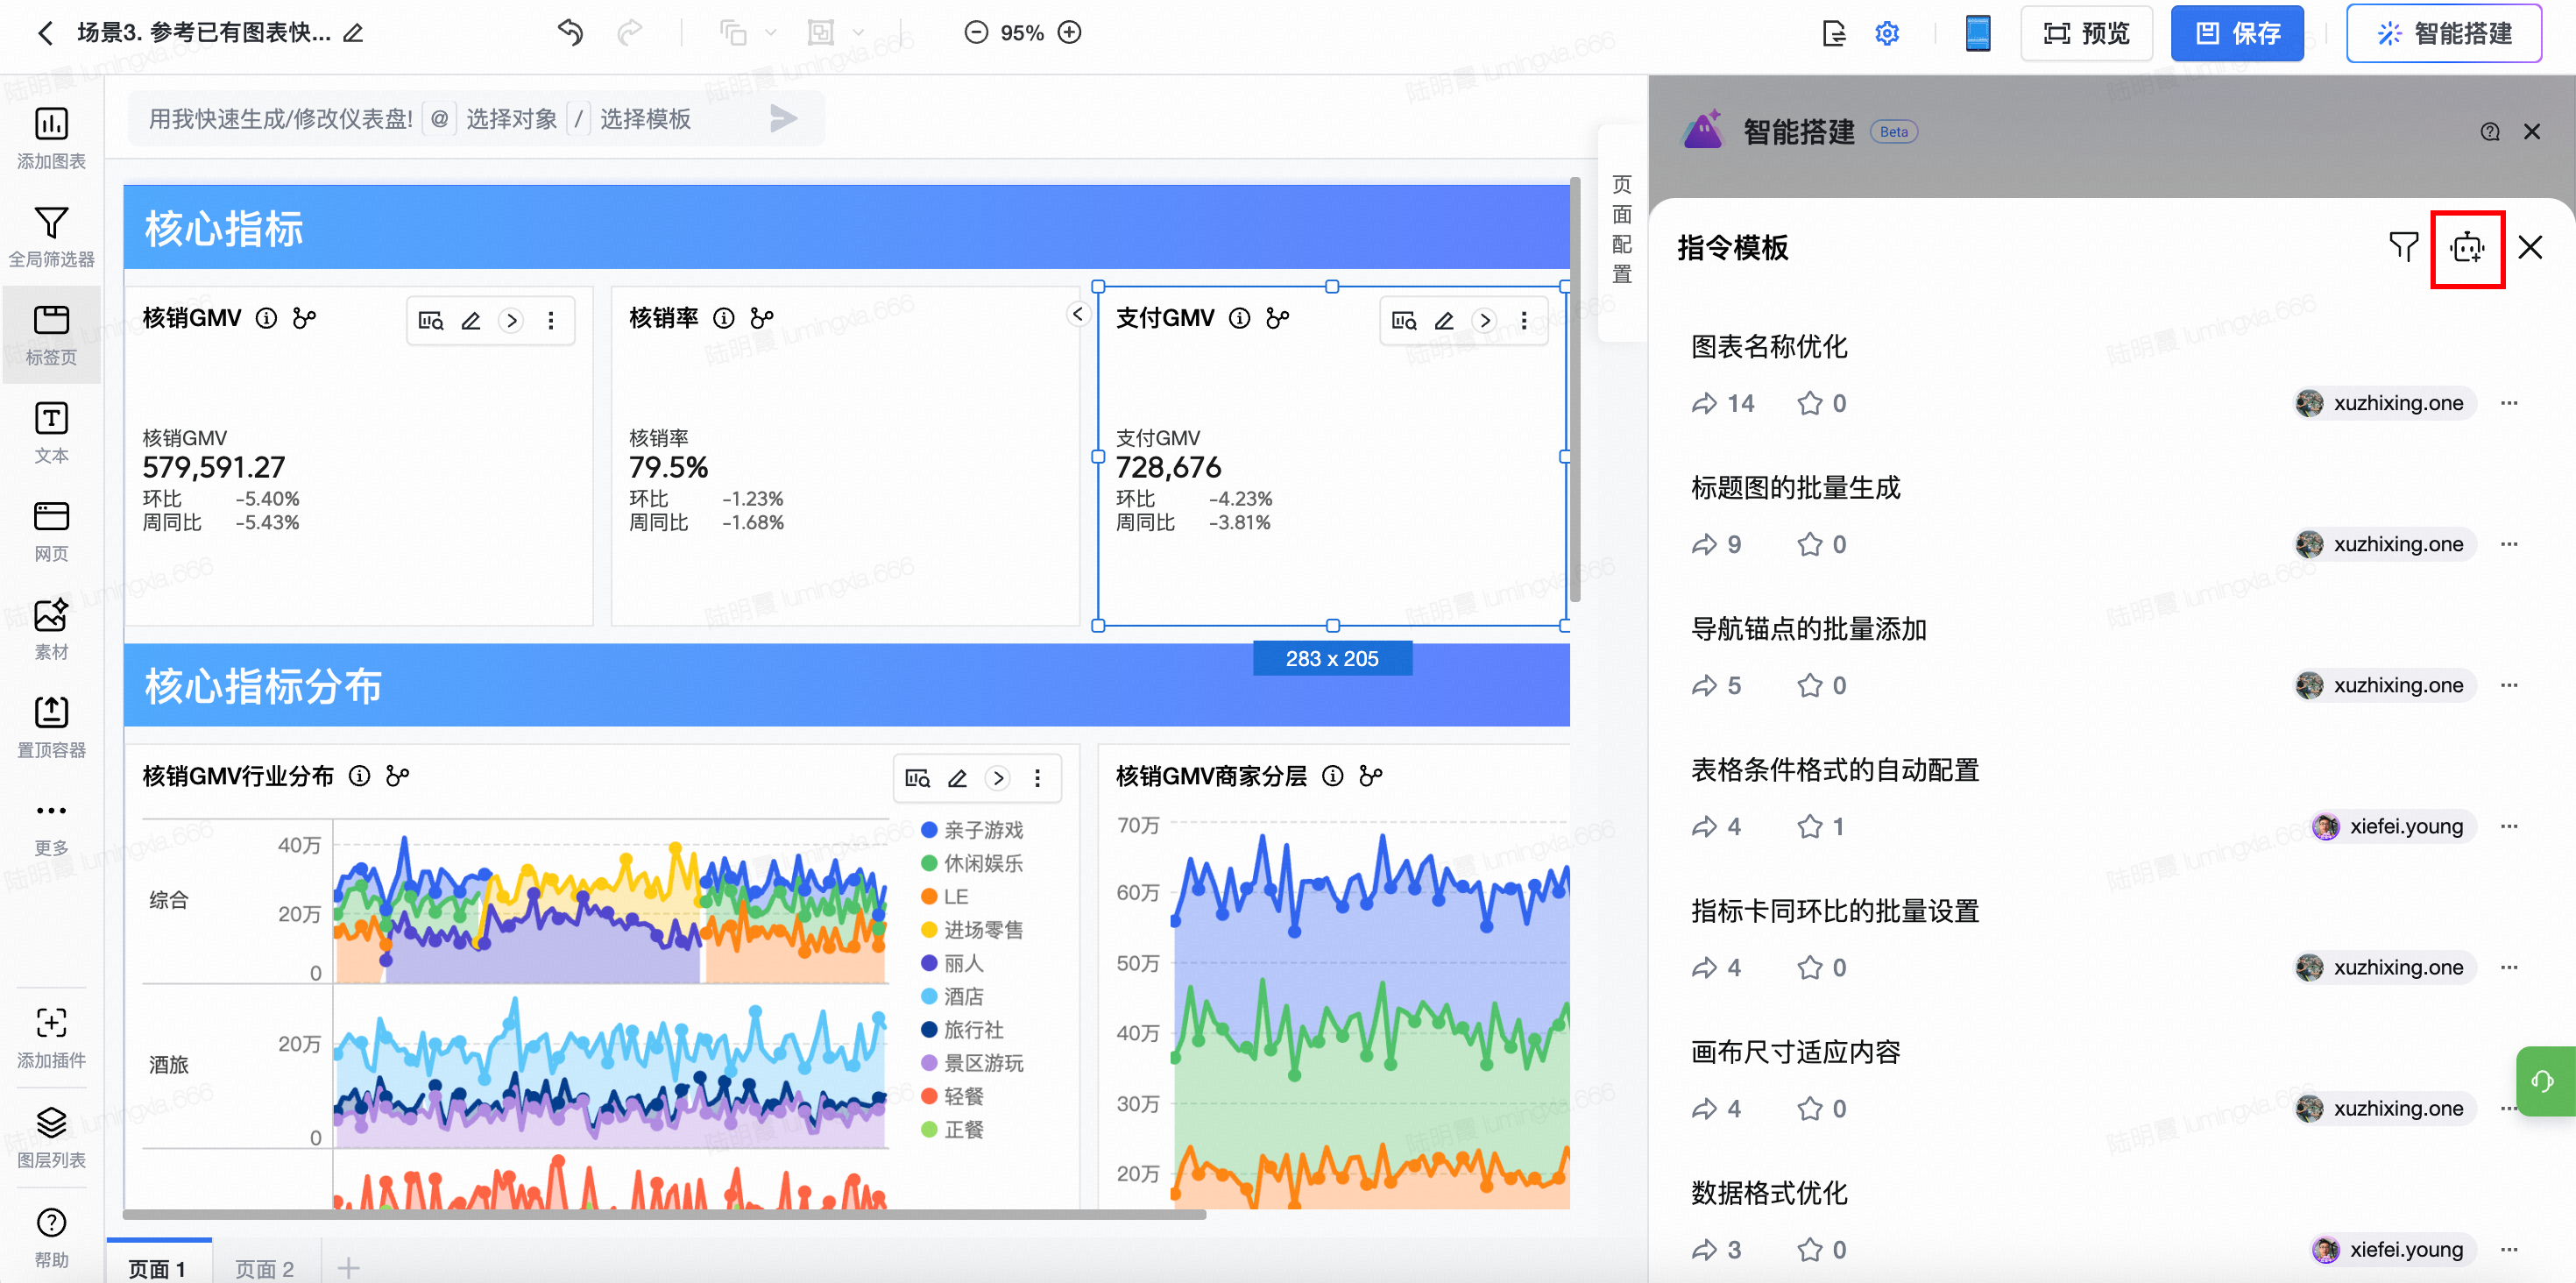Open the global filter tool
This screenshot has height=1283, width=2576.
51,235
